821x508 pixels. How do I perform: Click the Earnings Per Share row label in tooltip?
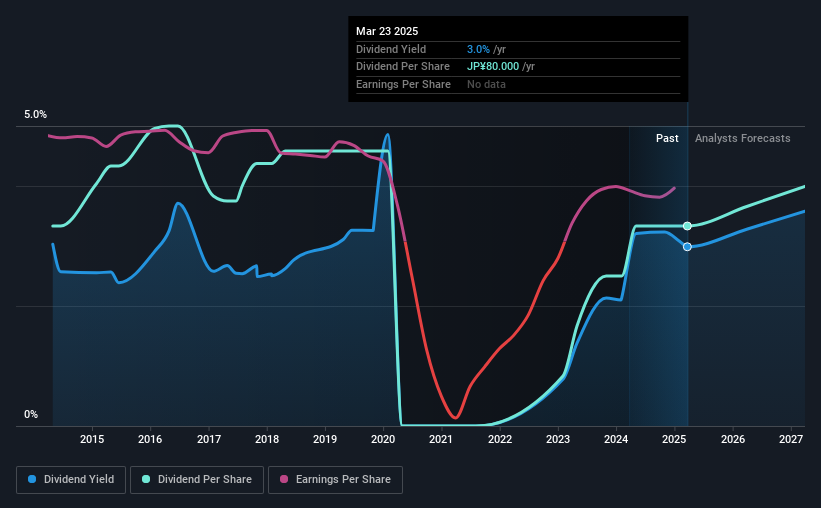tap(403, 84)
